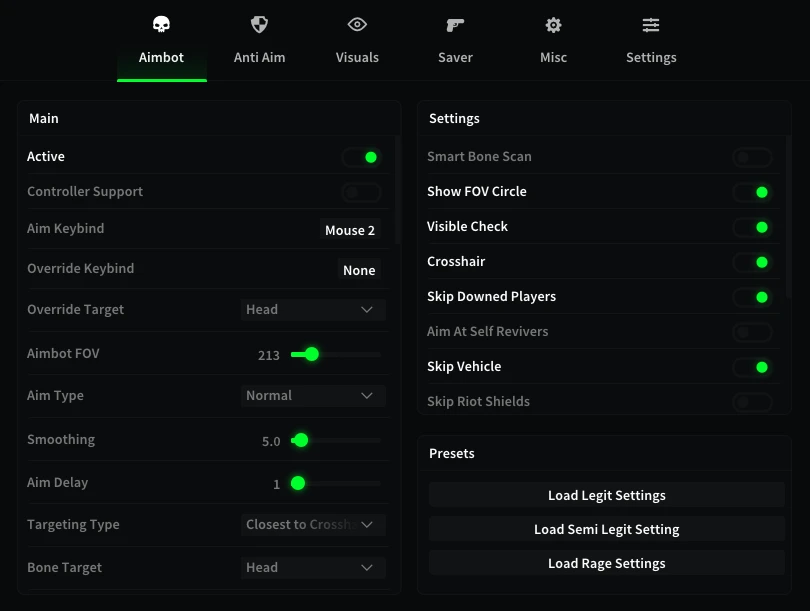Click the Settings panel vertical scrollbar
The height and width of the screenshot is (611, 810).
[788, 217]
